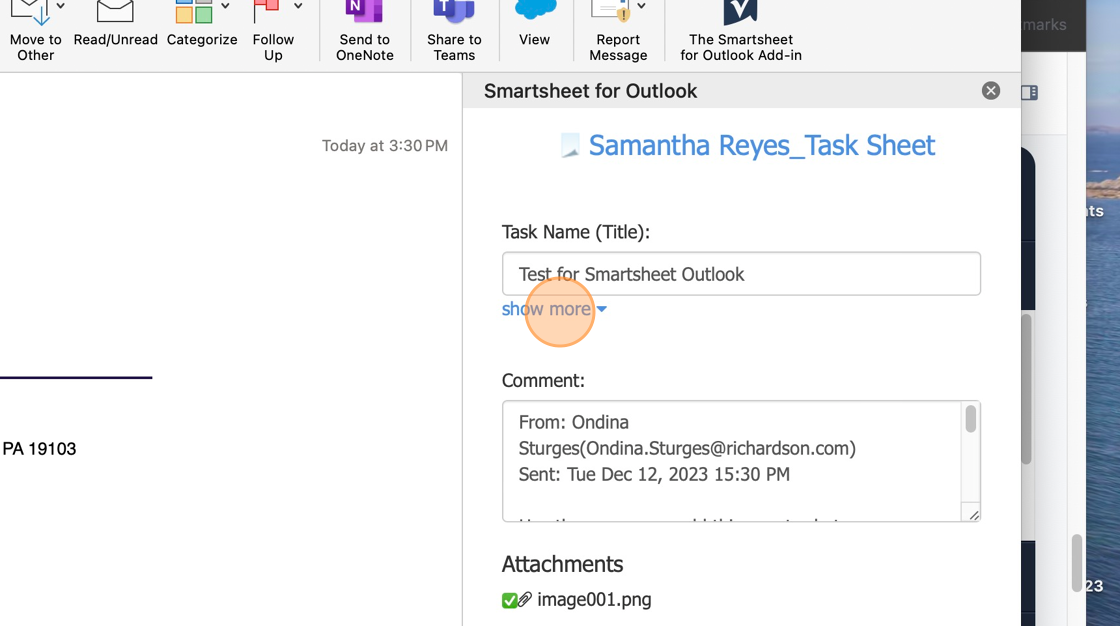Close the Smartsheet for Outlook panel
The height and width of the screenshot is (626, 1120).
point(991,91)
